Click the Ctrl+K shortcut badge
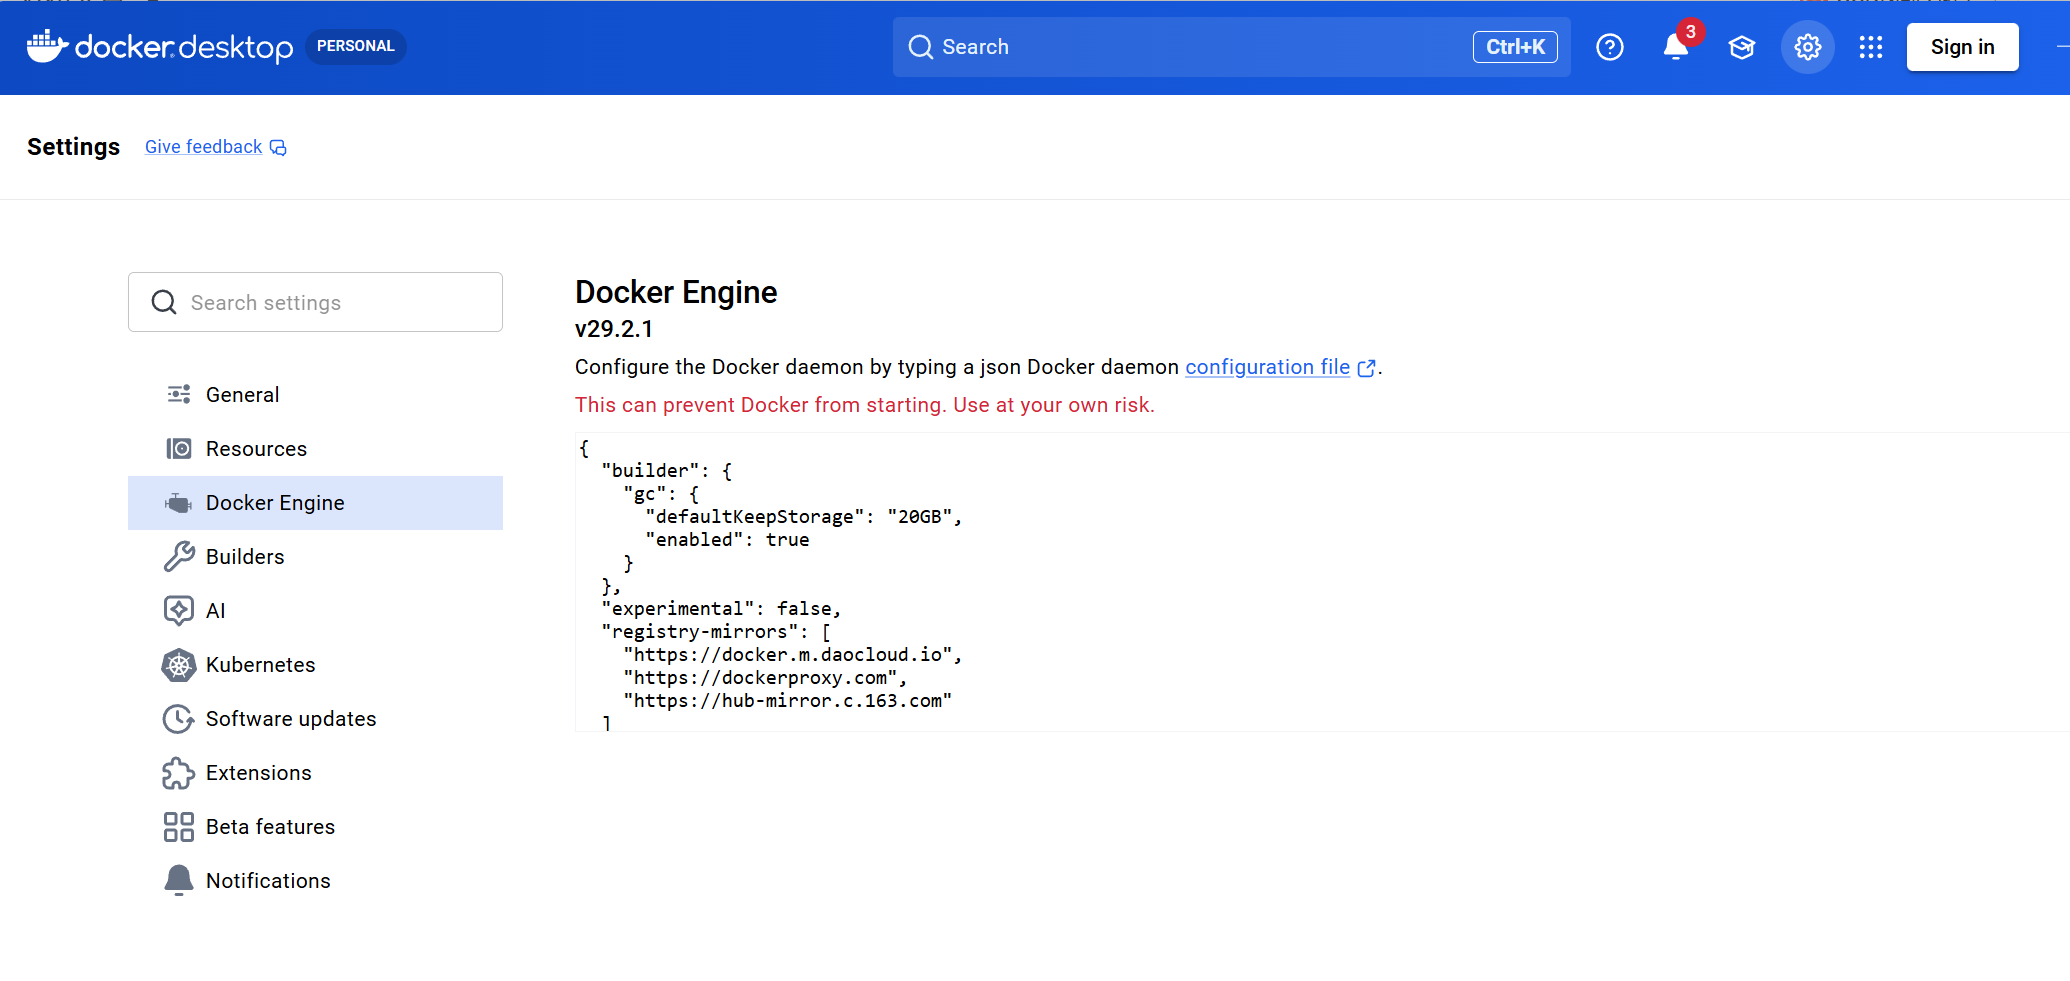Image resolution: width=2070 pixels, height=981 pixels. (x=1514, y=47)
